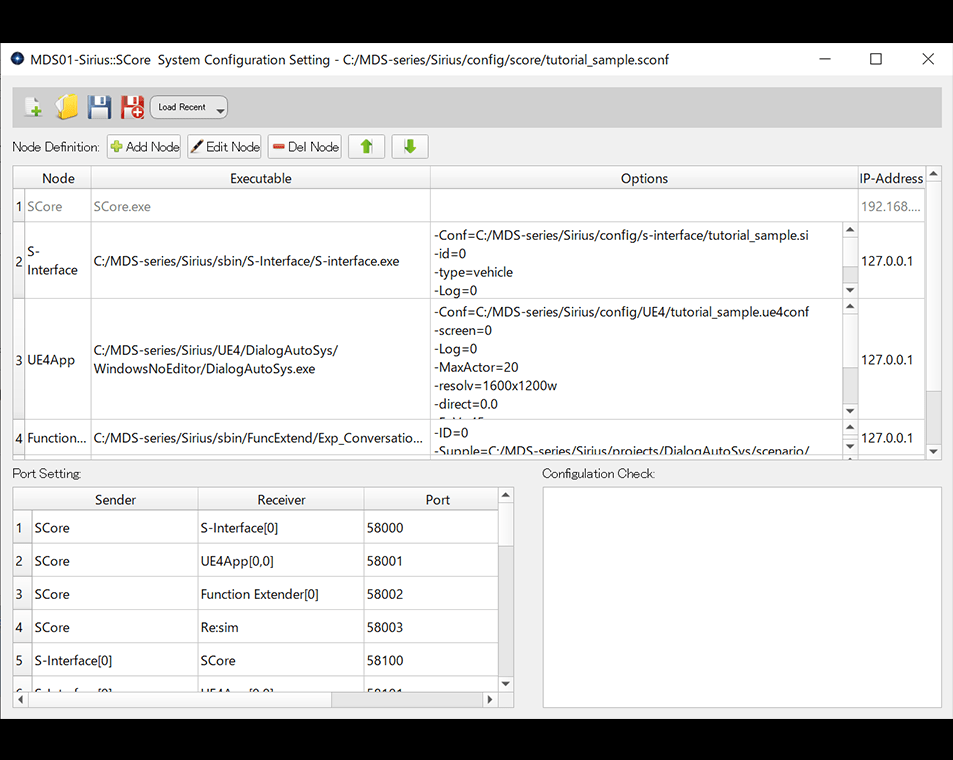Open a configuration via the folder icon
The image size is (953, 760).
67,107
